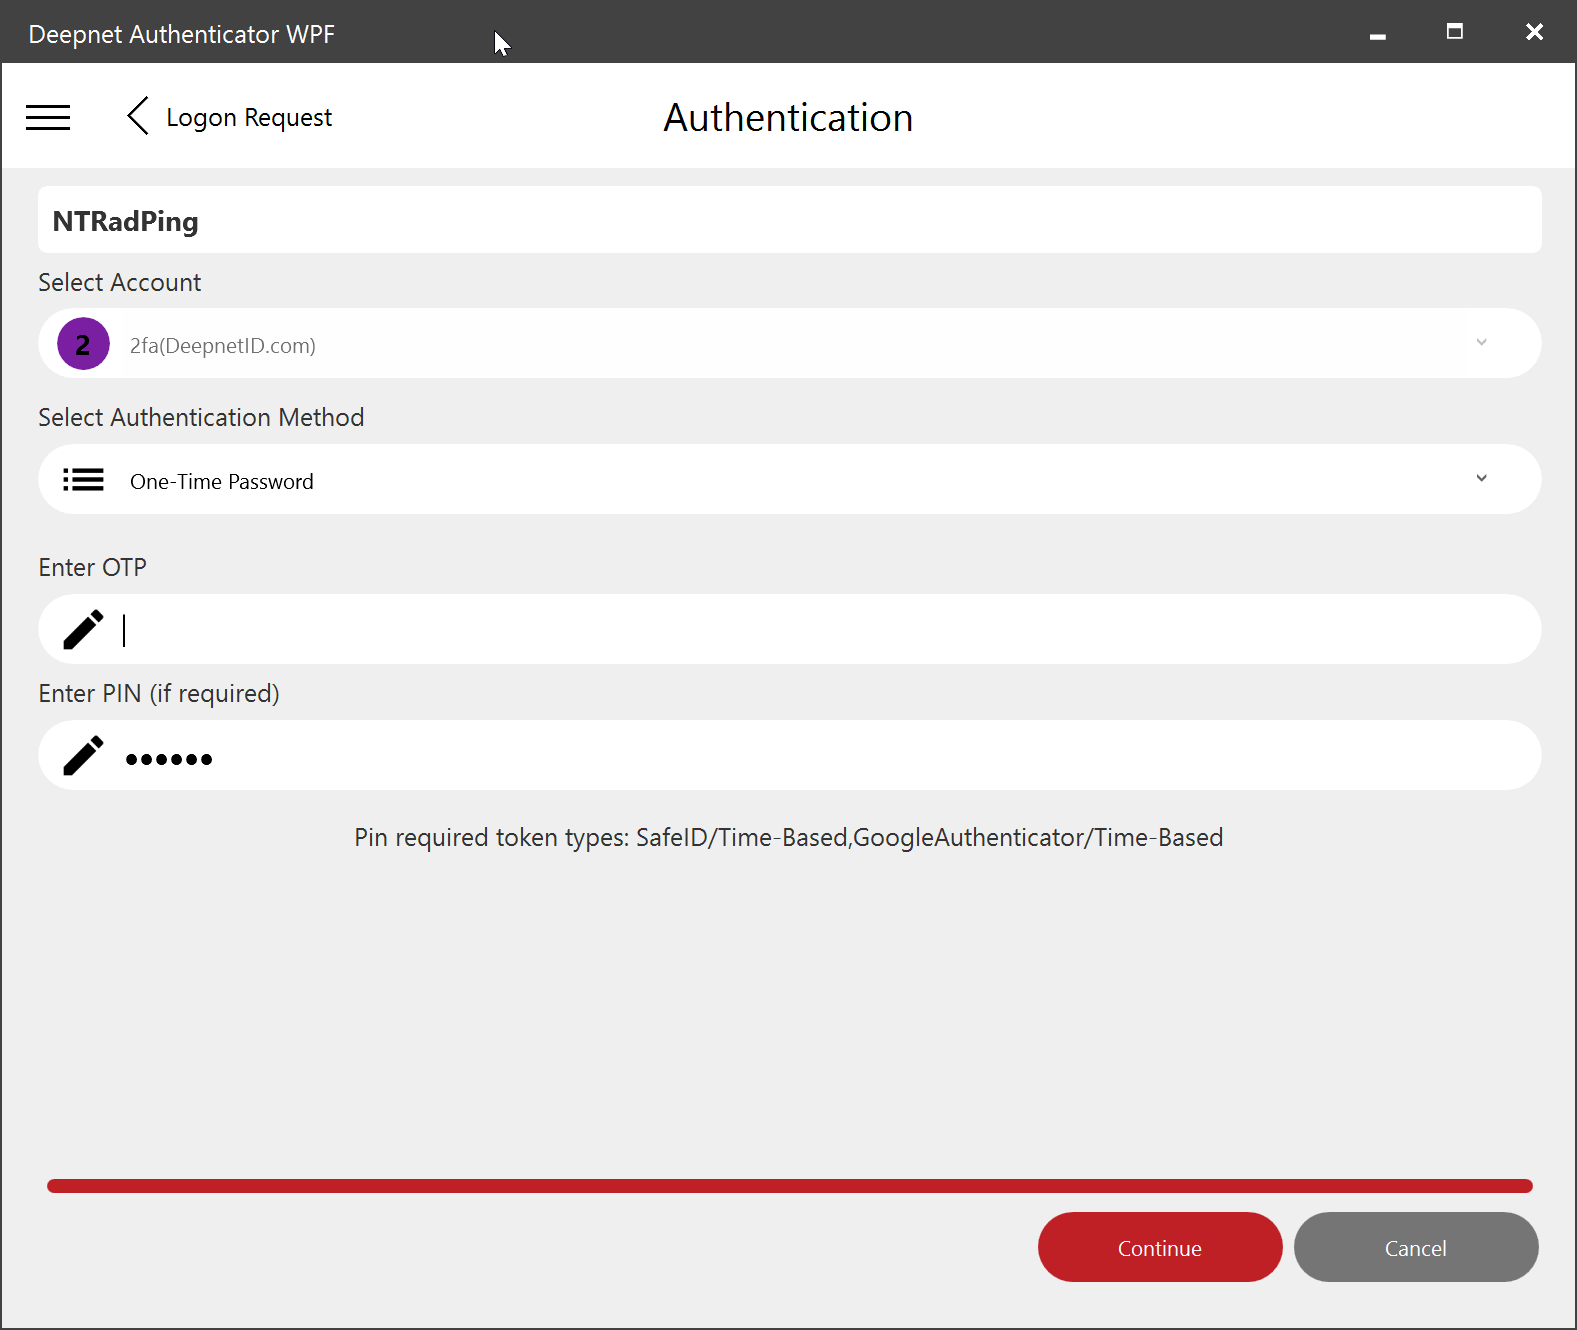The height and width of the screenshot is (1330, 1577).
Task: Go back via Logon Request label
Action: click(248, 118)
